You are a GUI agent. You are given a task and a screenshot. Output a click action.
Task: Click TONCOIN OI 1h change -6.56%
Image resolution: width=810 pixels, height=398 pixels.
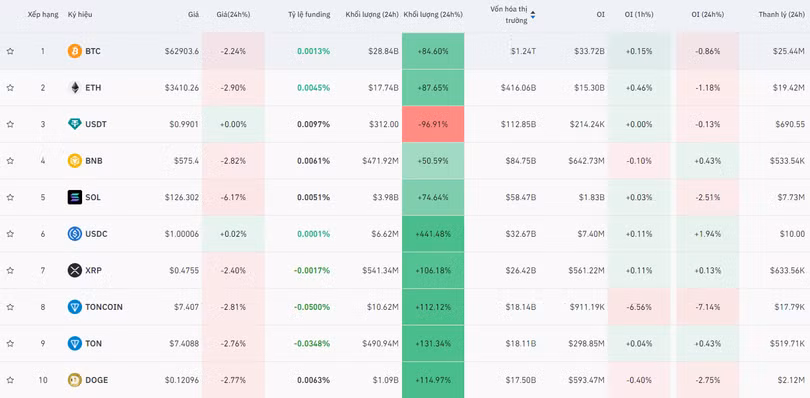(x=638, y=307)
